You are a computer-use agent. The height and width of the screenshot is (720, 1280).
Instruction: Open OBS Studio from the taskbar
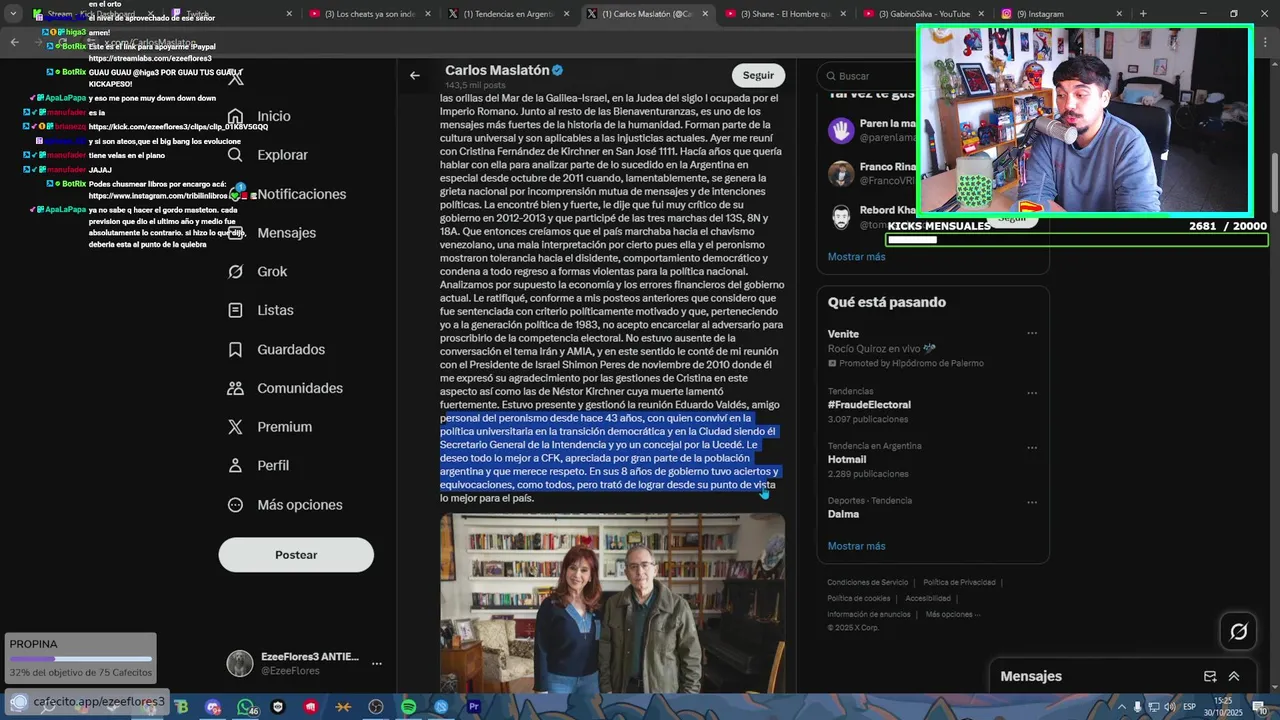pyautogui.click(x=376, y=707)
